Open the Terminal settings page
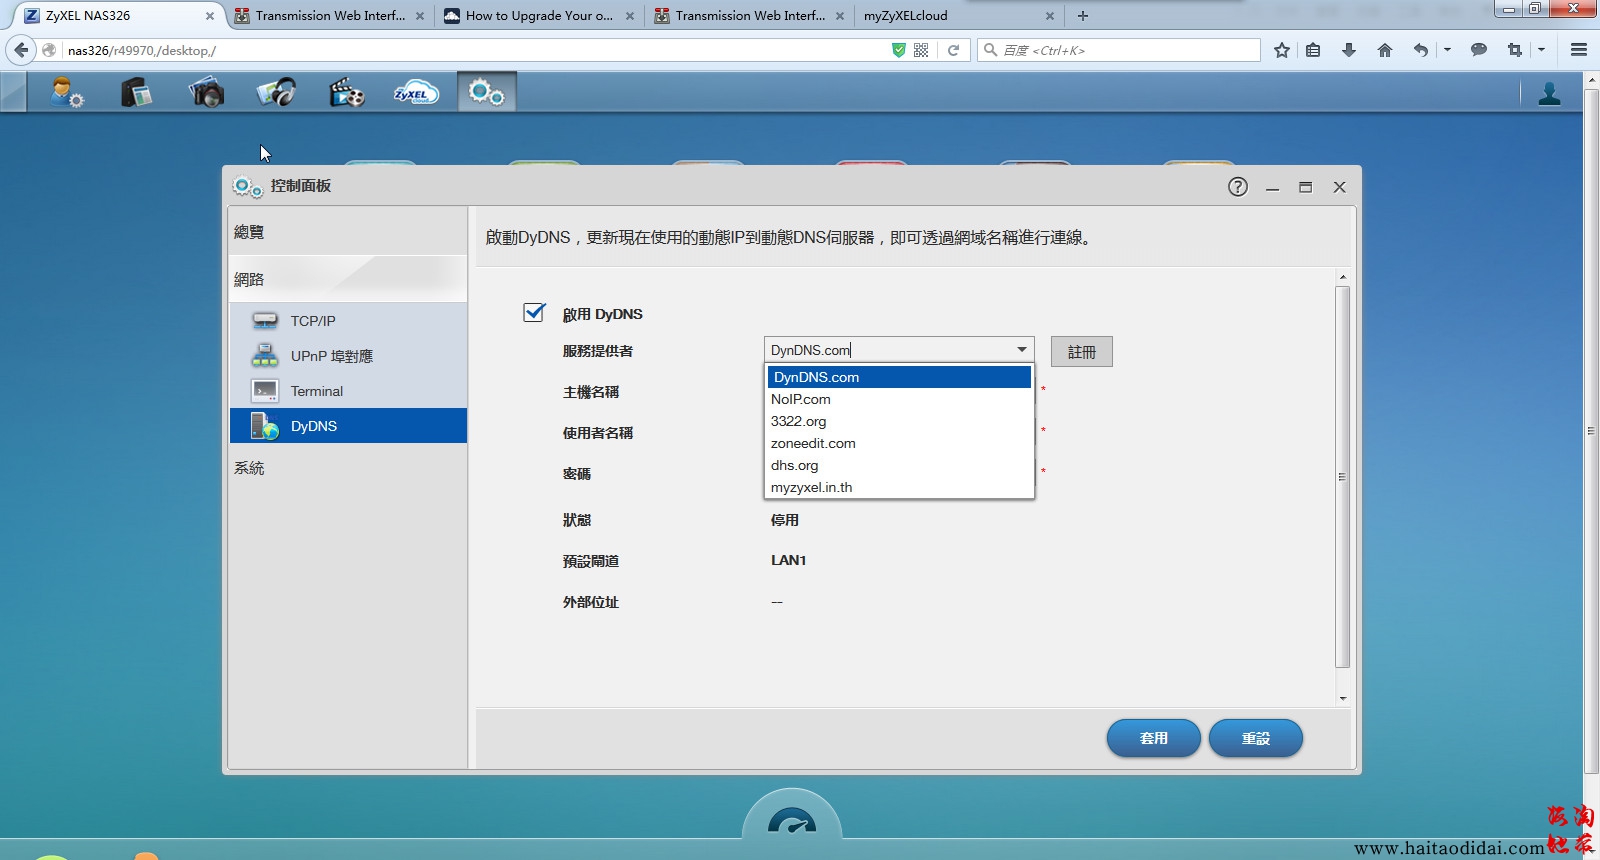Image resolution: width=1600 pixels, height=860 pixels. tap(348, 391)
